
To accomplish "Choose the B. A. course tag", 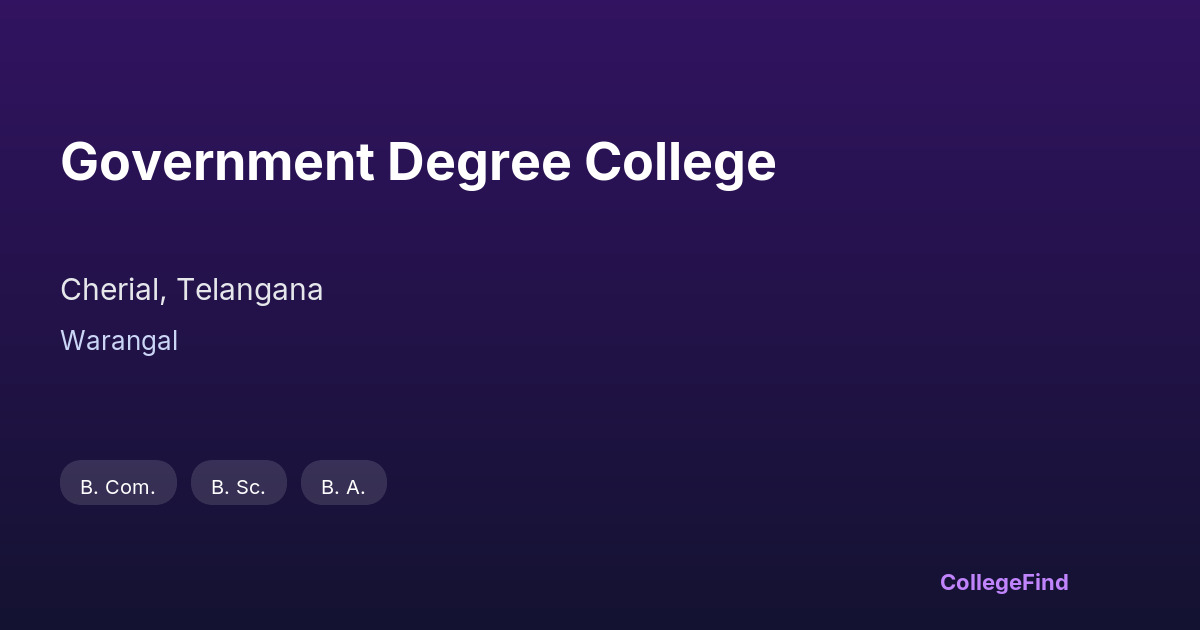I will point(343,485).
